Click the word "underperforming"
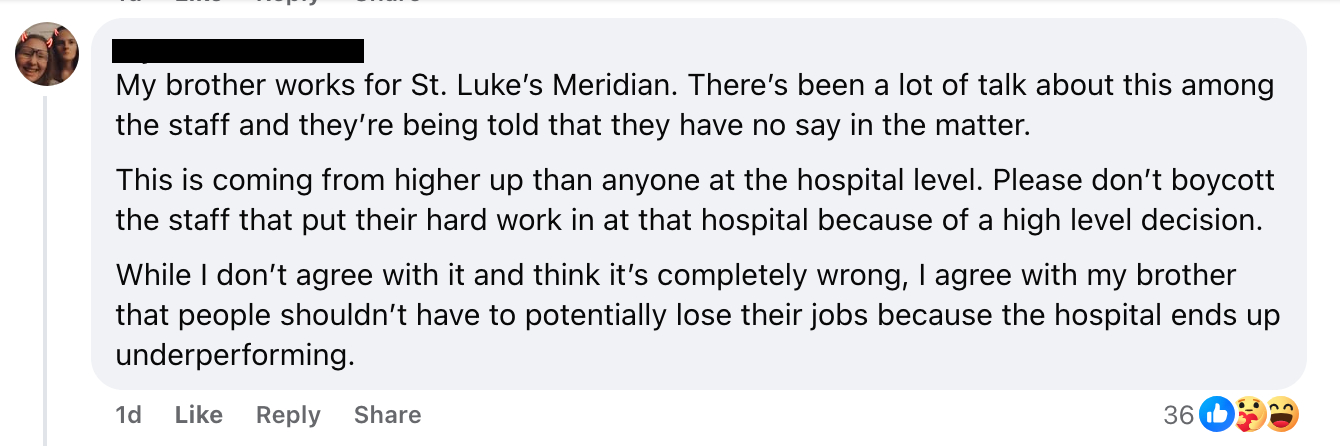The height and width of the screenshot is (446, 1340). click(235, 355)
